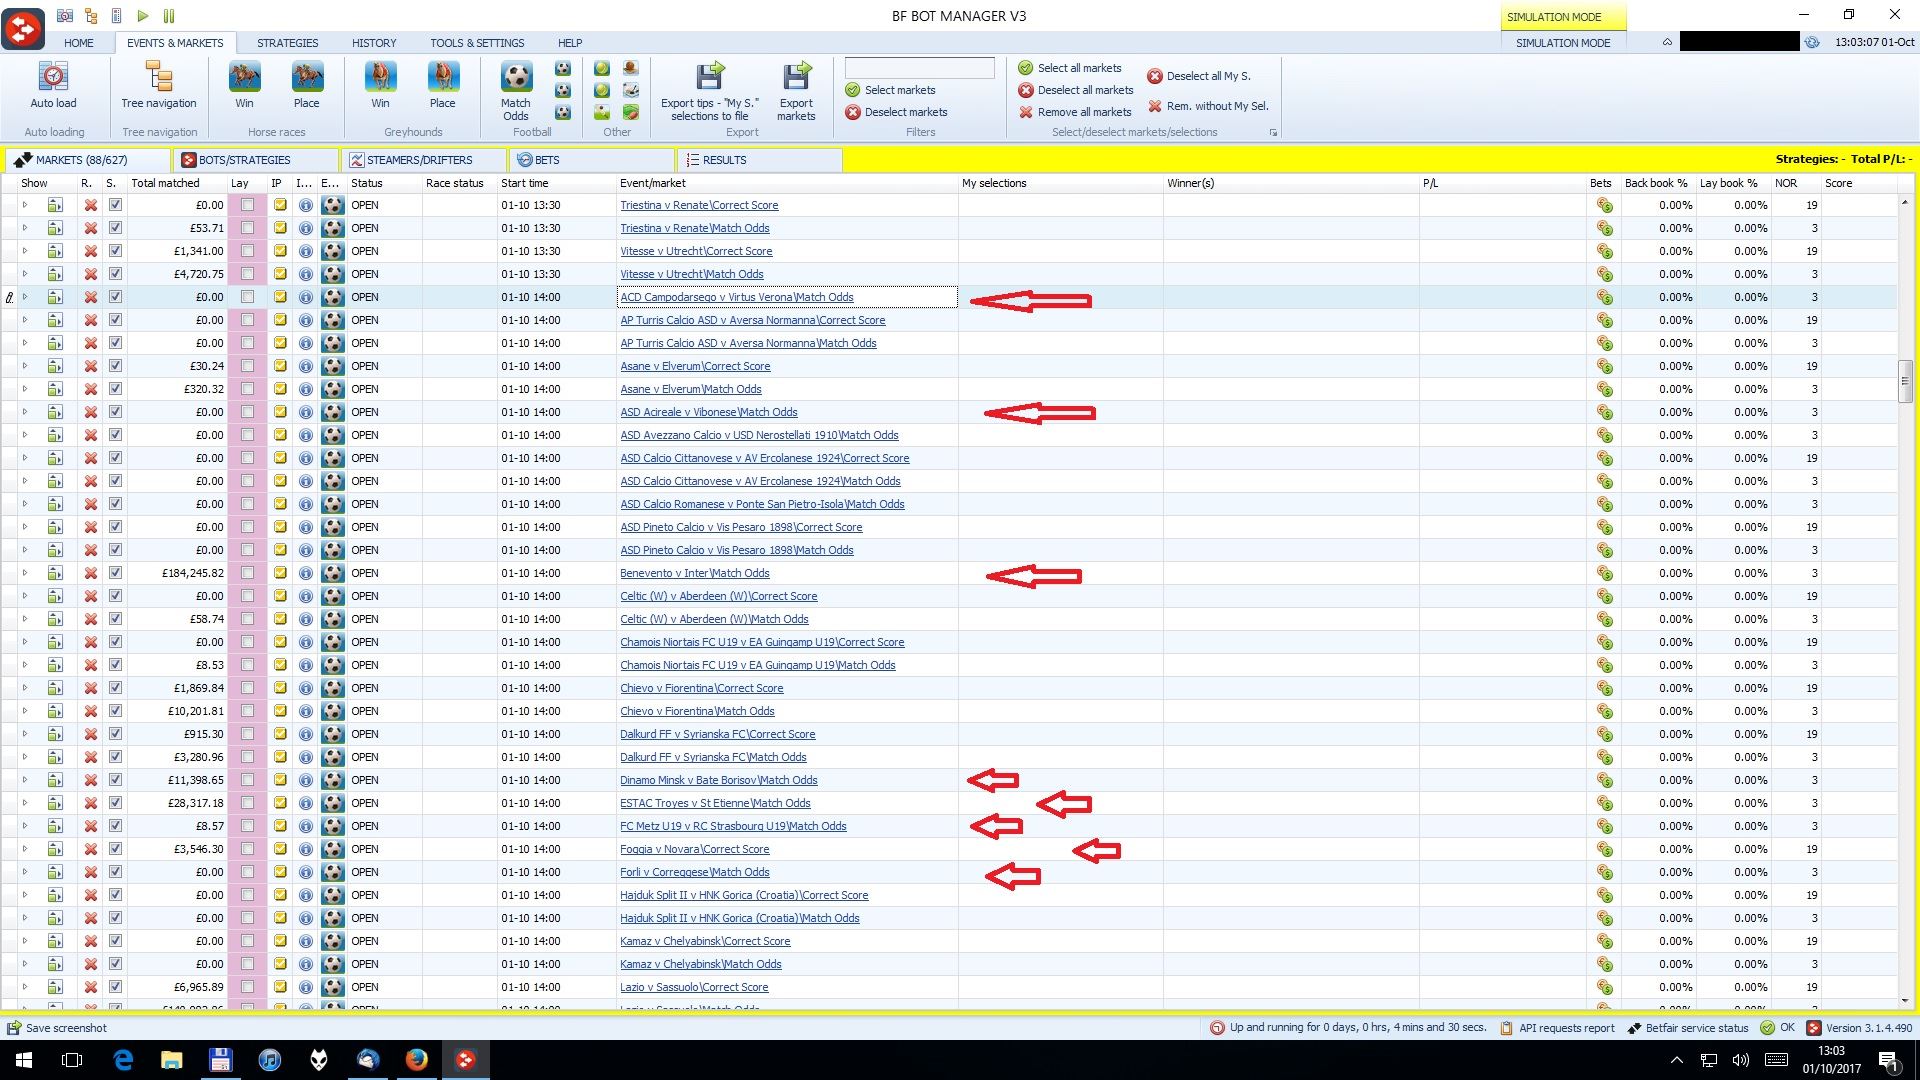This screenshot has width=1920, height=1080.
Task: Expand the Benevento v Inter Match Odds row
Action: click(x=25, y=573)
